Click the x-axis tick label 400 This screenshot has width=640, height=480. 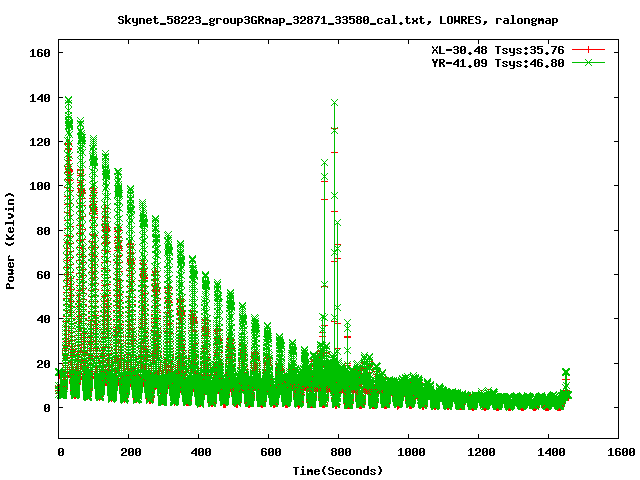pyautogui.click(x=201, y=452)
